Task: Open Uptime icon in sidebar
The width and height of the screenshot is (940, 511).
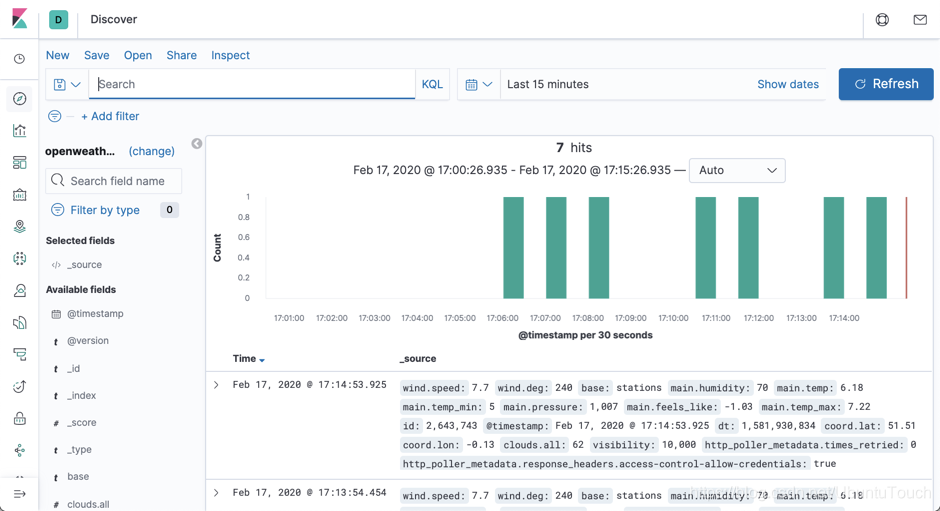Action: click(x=20, y=387)
